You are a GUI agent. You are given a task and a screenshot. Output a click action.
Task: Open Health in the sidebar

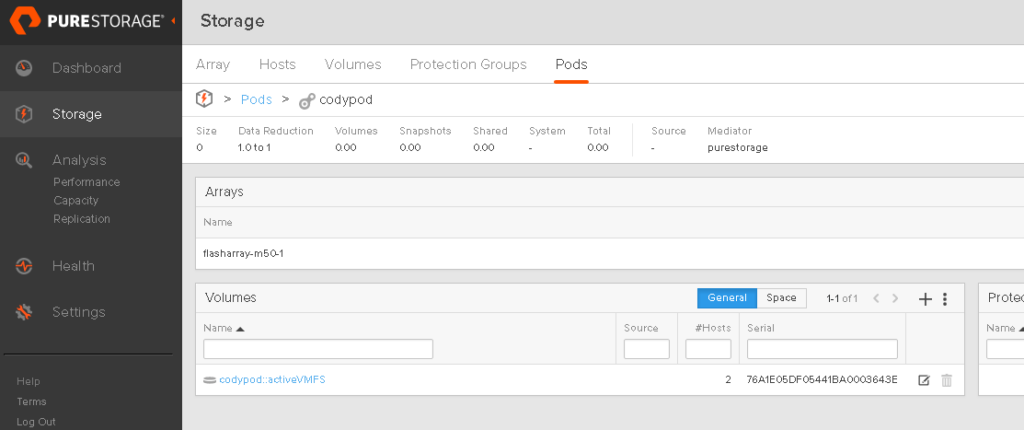73,266
